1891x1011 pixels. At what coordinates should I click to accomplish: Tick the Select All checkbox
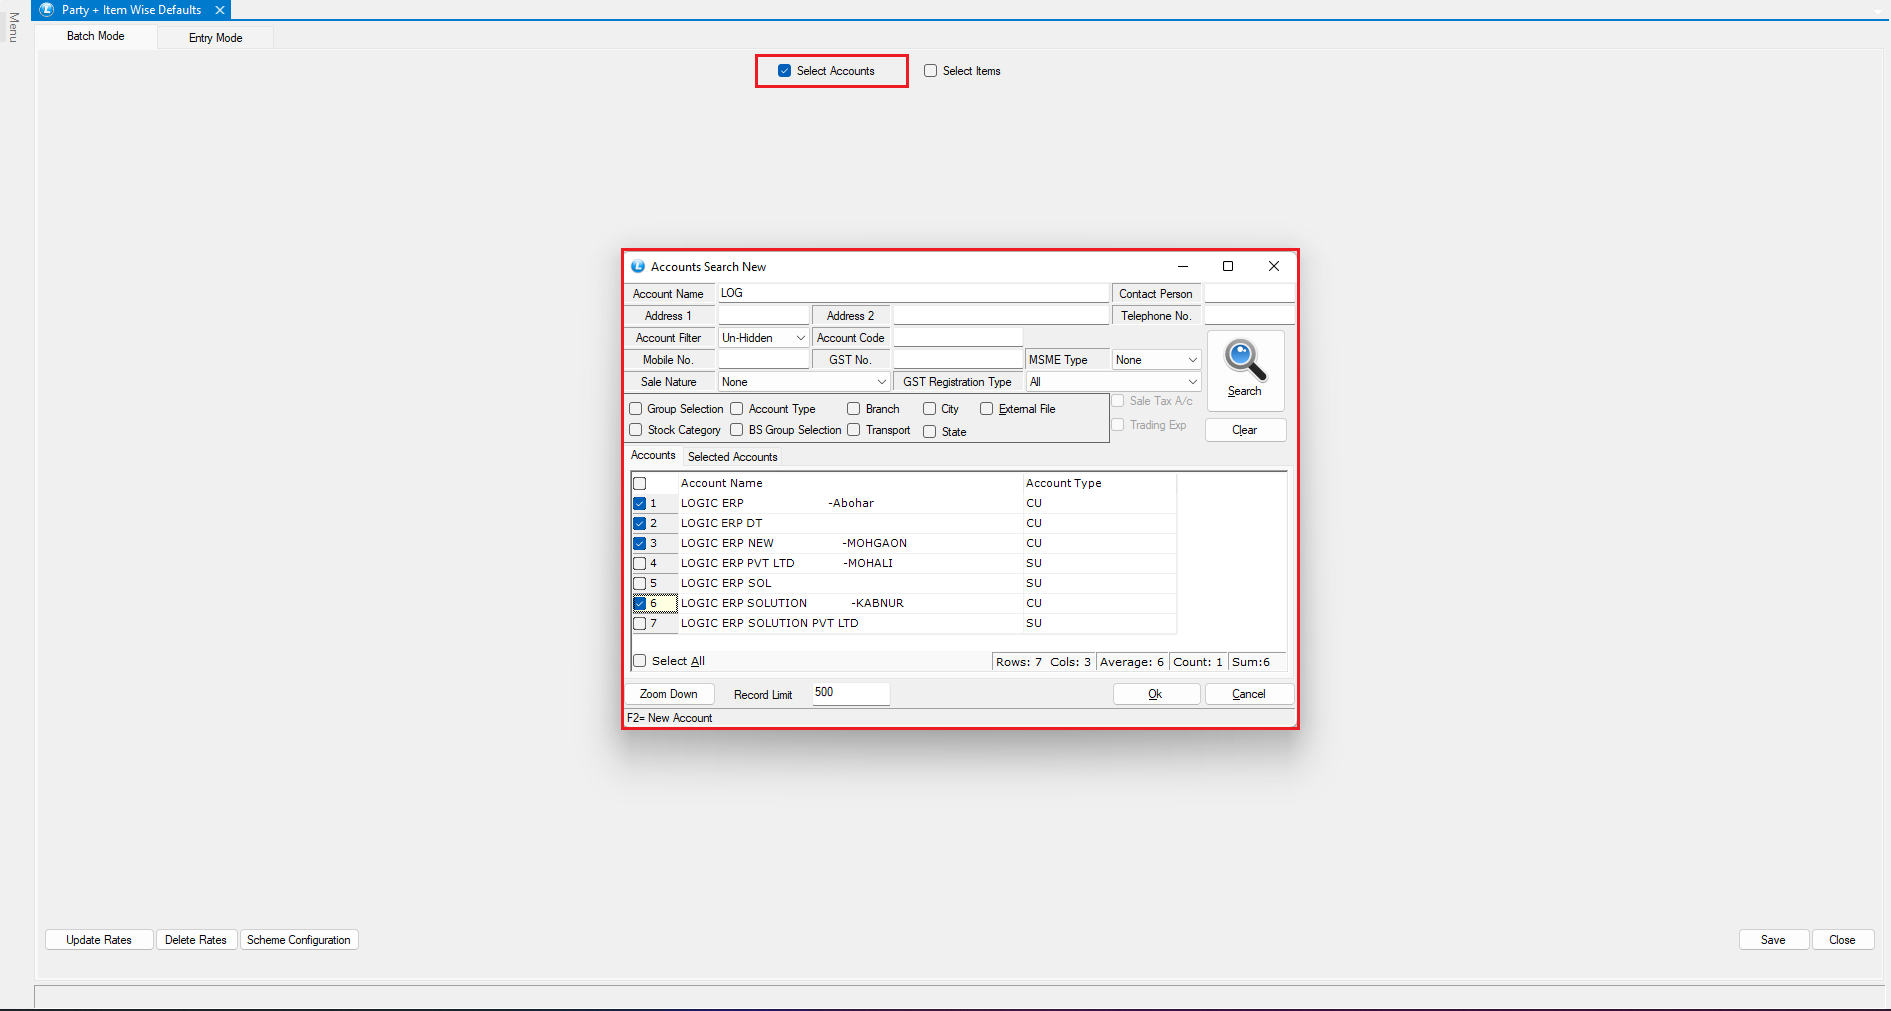click(x=640, y=661)
